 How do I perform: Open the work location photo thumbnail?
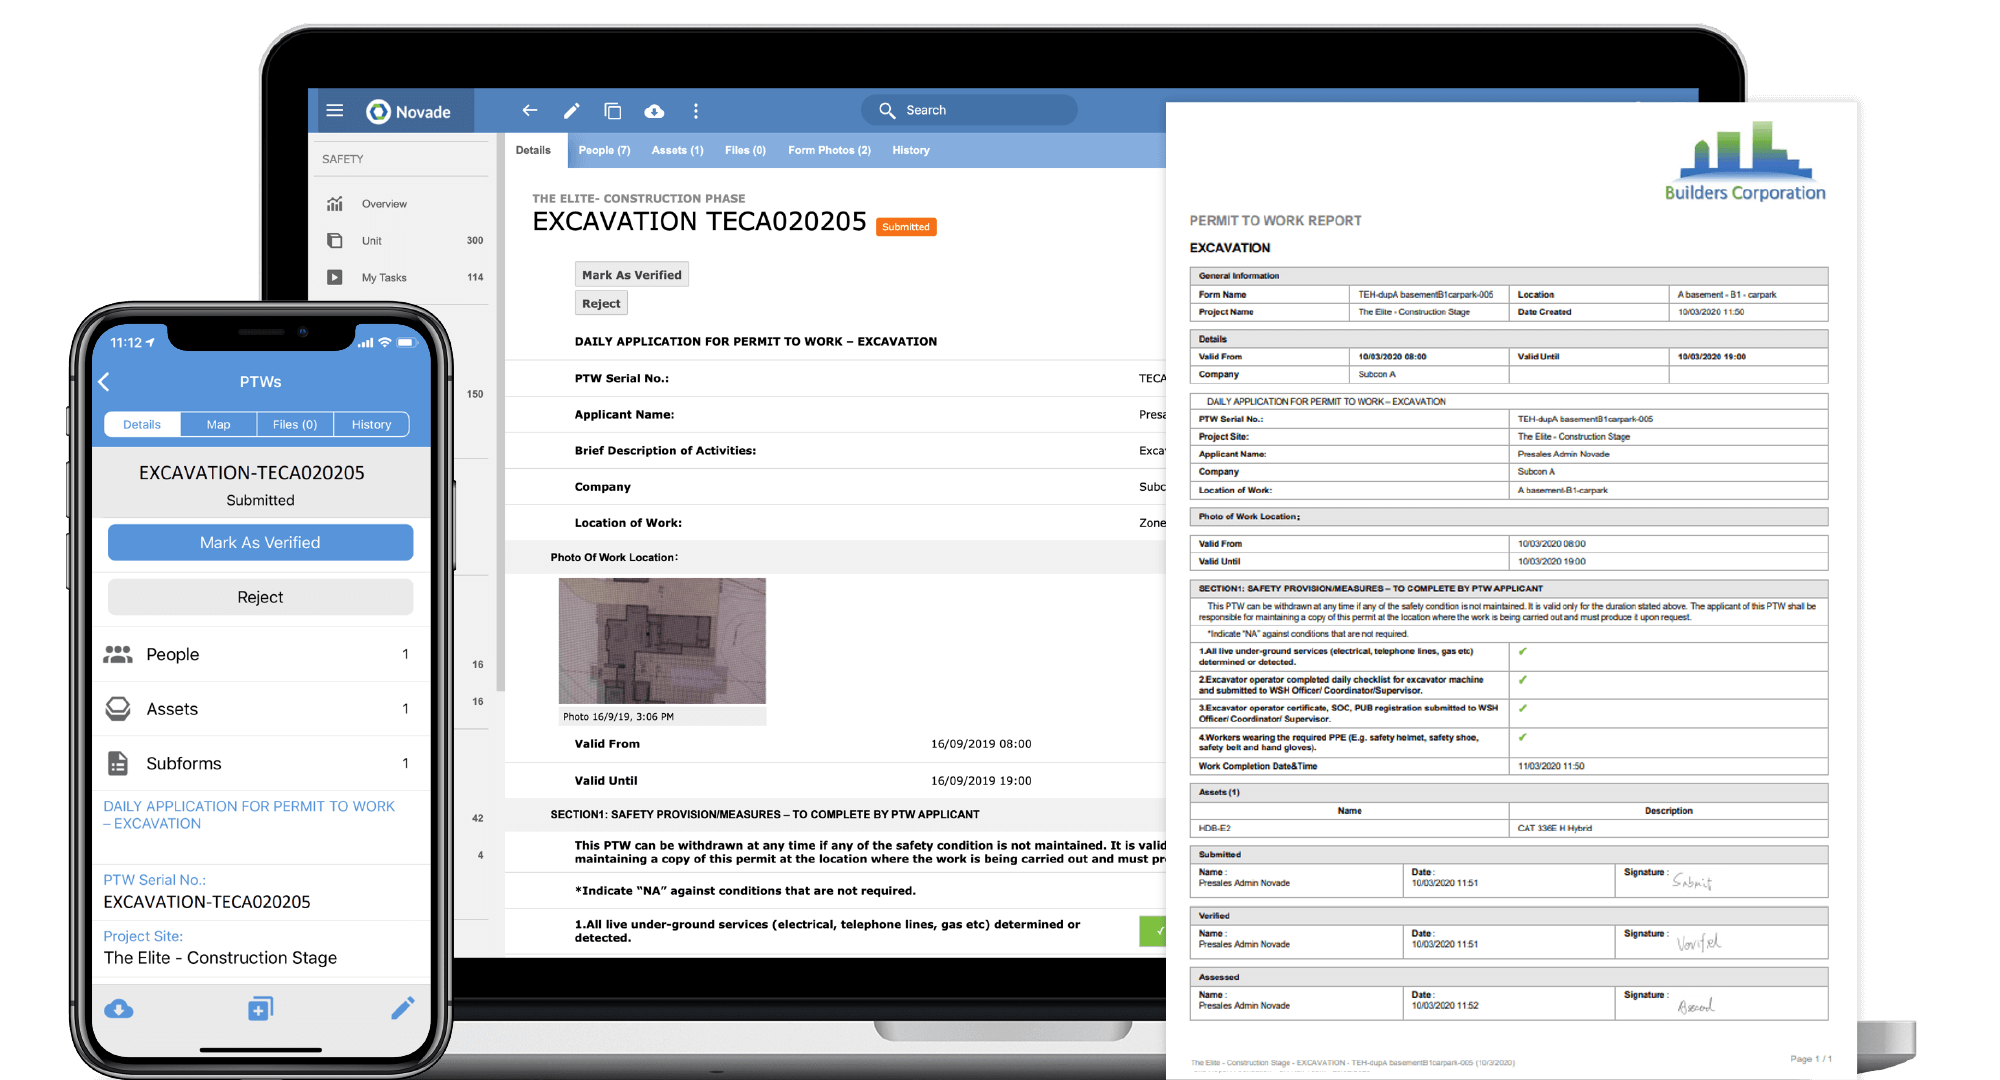(x=662, y=641)
